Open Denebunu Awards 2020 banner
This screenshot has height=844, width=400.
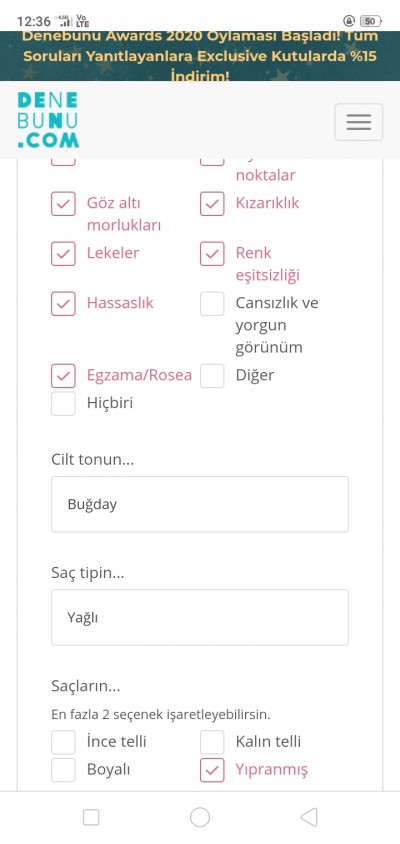200,56
